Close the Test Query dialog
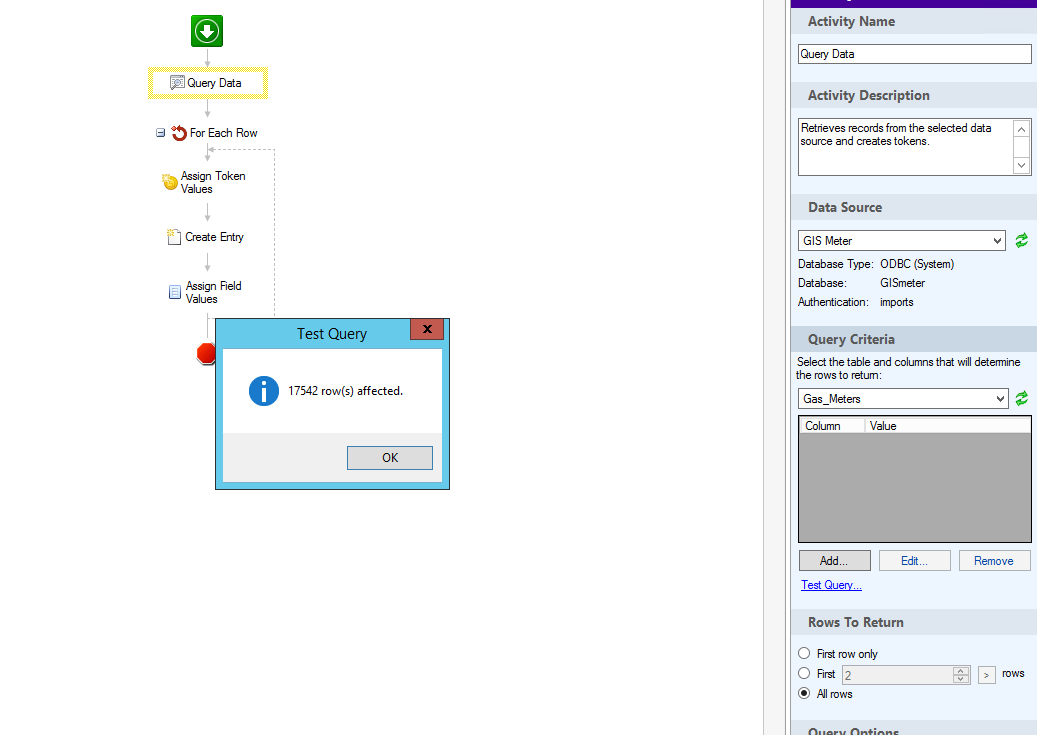 click(427, 329)
